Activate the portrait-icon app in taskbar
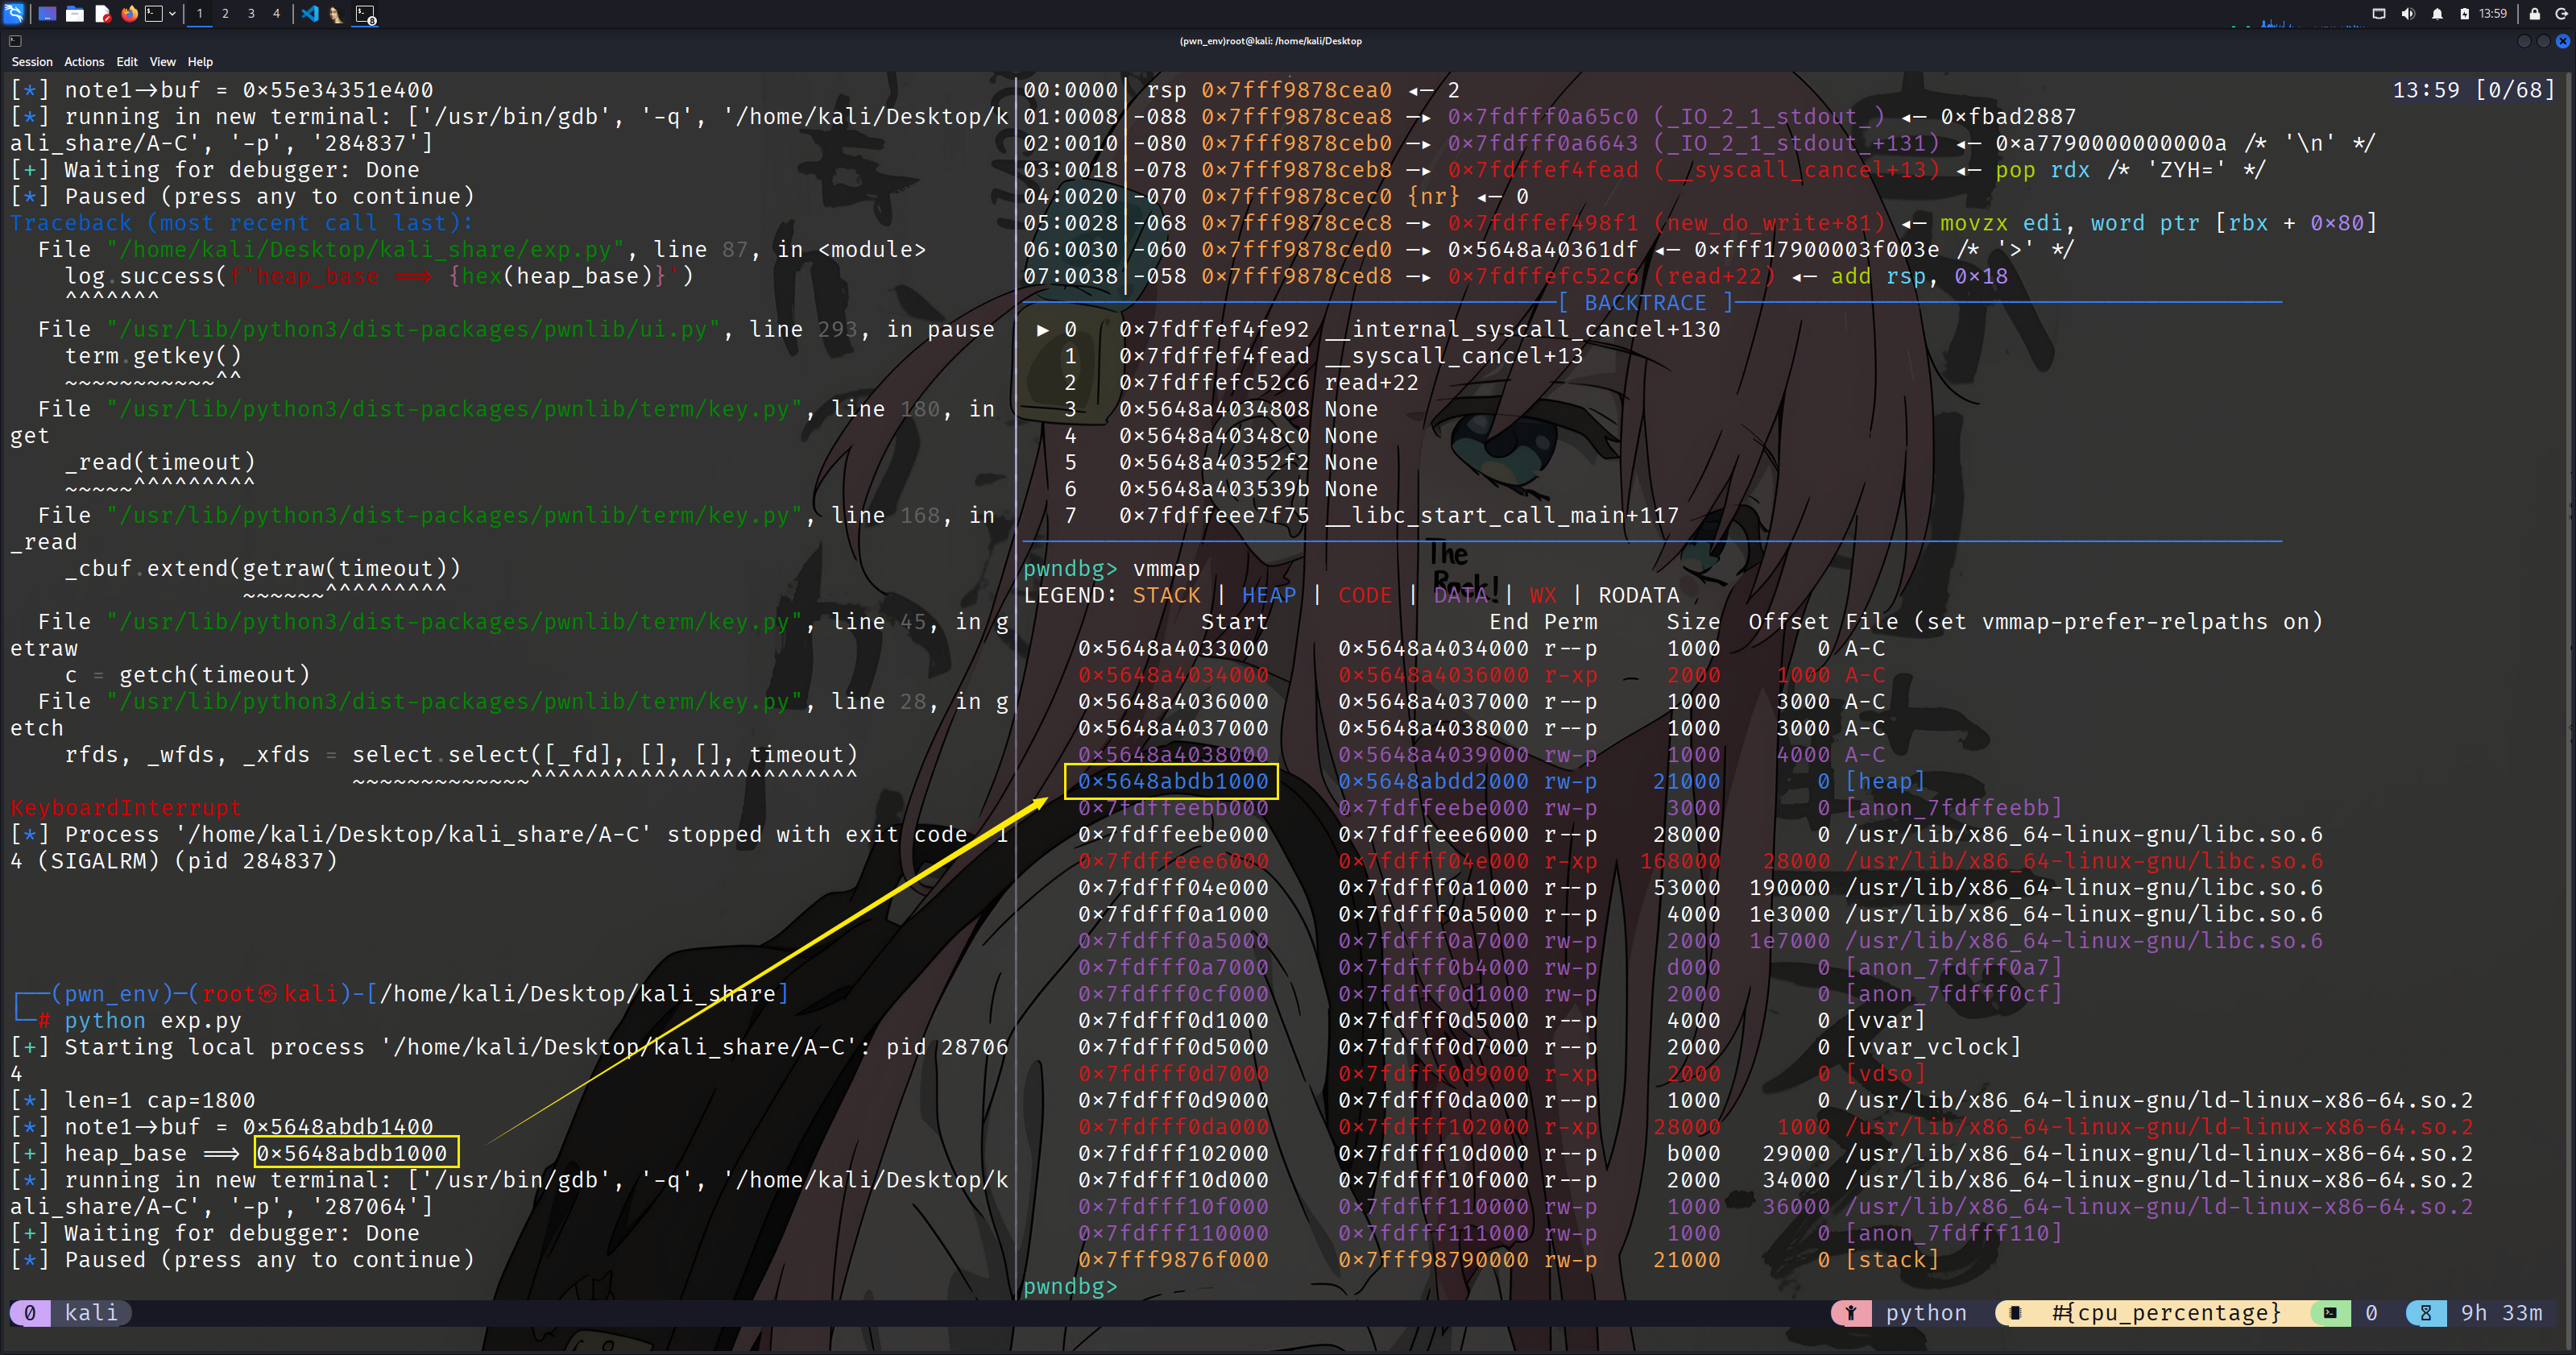The height and width of the screenshot is (1355, 2576). (336, 14)
